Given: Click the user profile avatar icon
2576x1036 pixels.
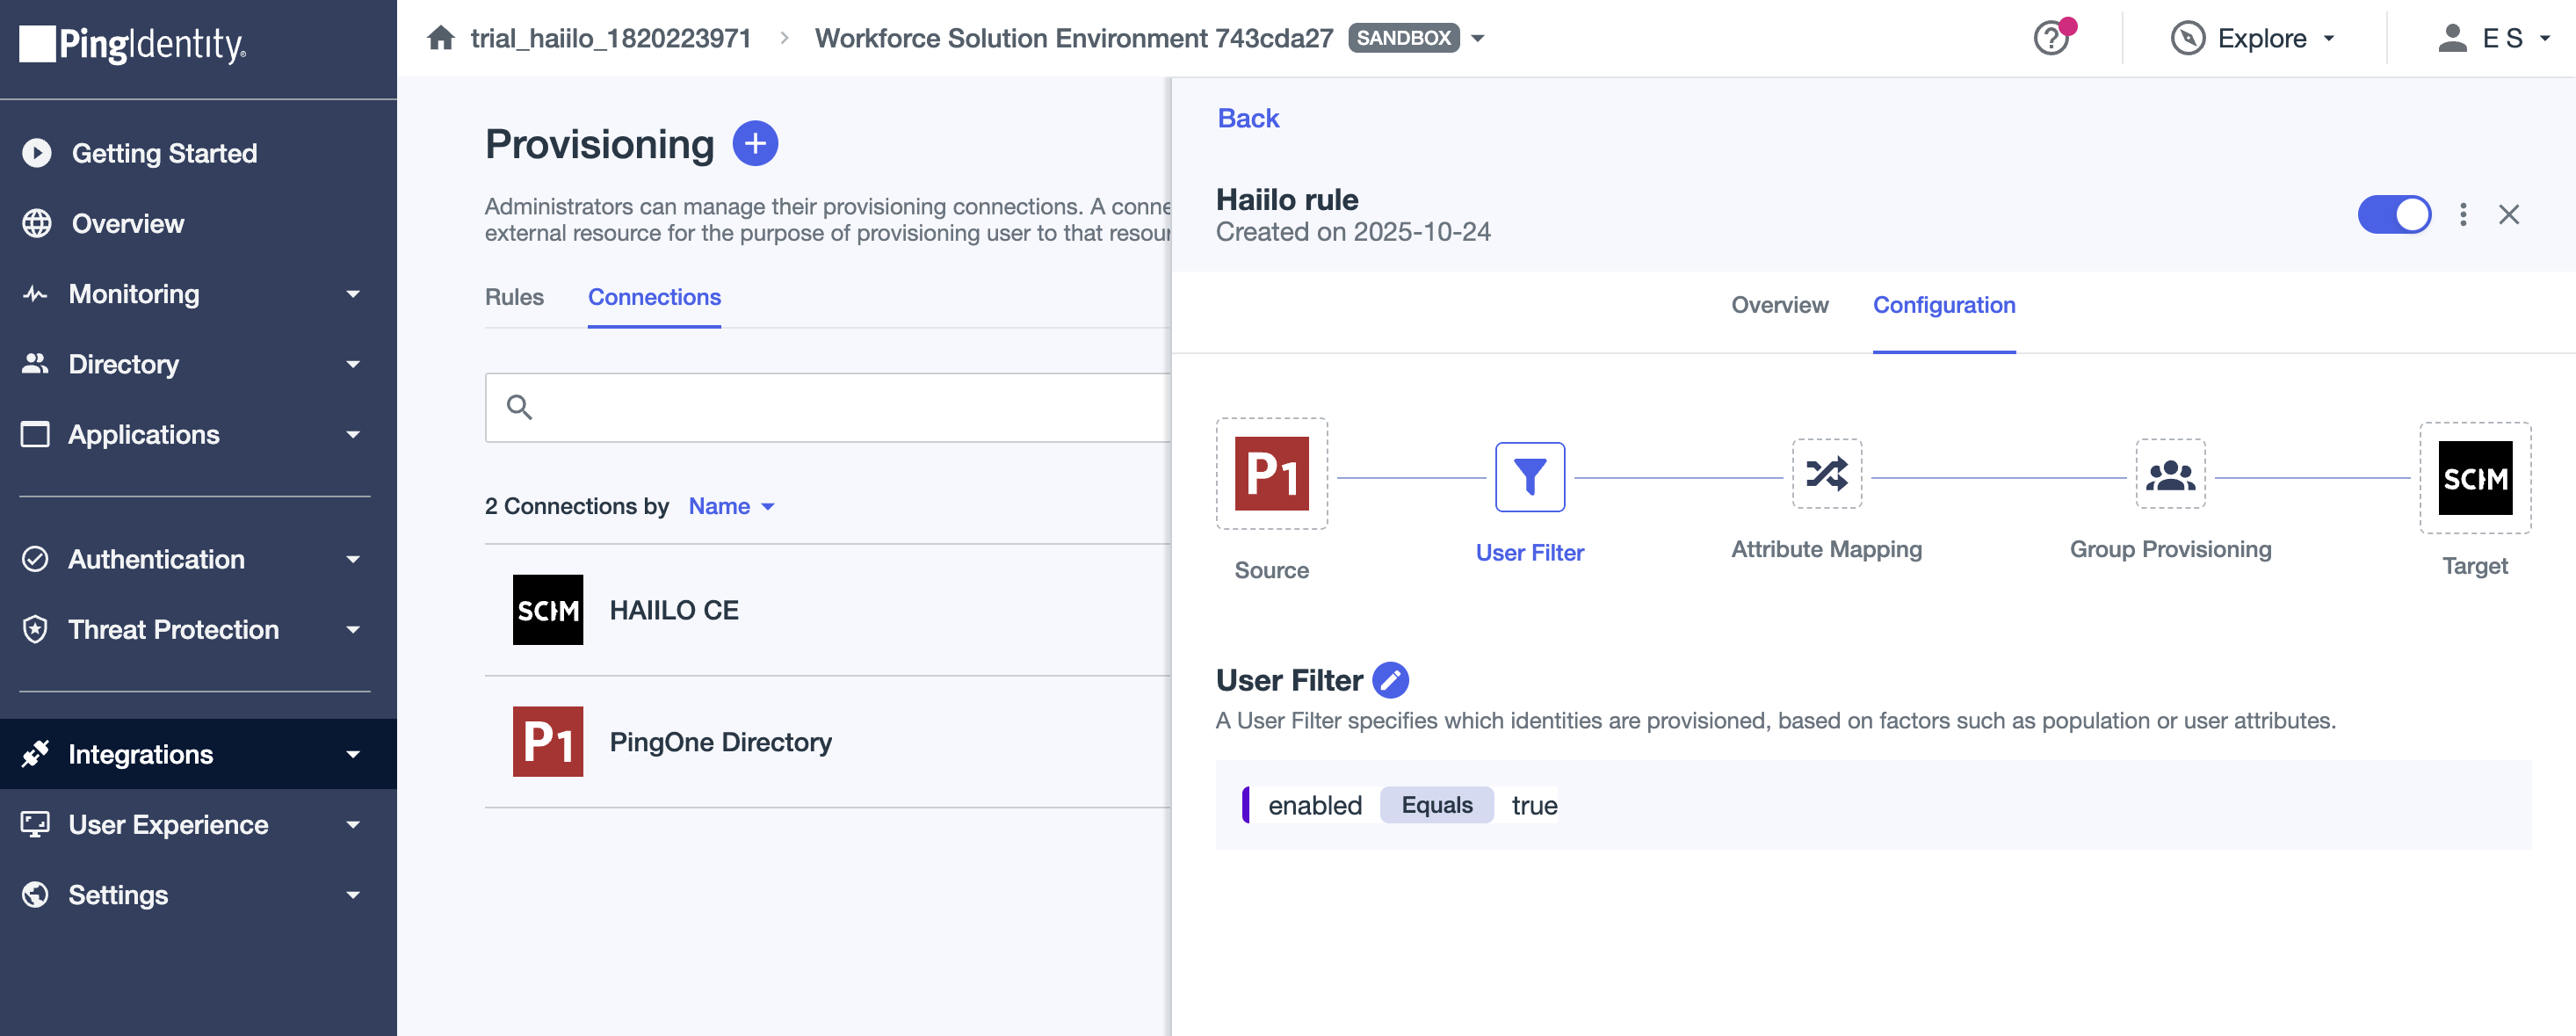Looking at the screenshot, I should tap(2452, 38).
